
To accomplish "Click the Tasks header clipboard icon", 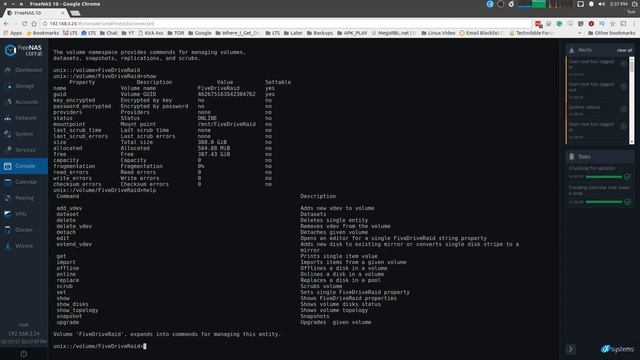I will point(572,156).
